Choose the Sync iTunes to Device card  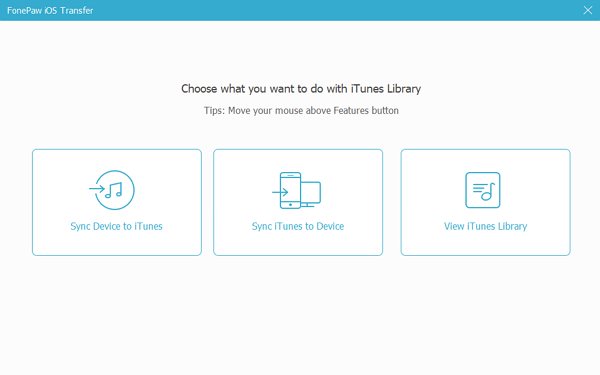pyautogui.click(x=298, y=202)
